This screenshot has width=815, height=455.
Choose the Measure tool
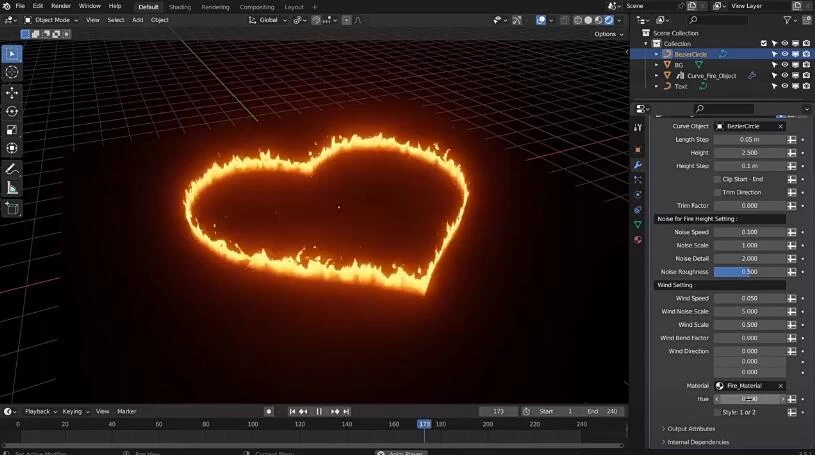12,188
